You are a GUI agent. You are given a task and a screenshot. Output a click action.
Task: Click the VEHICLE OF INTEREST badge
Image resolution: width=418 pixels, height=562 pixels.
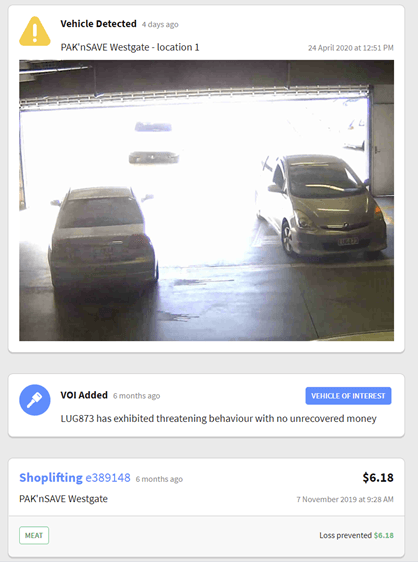click(348, 396)
